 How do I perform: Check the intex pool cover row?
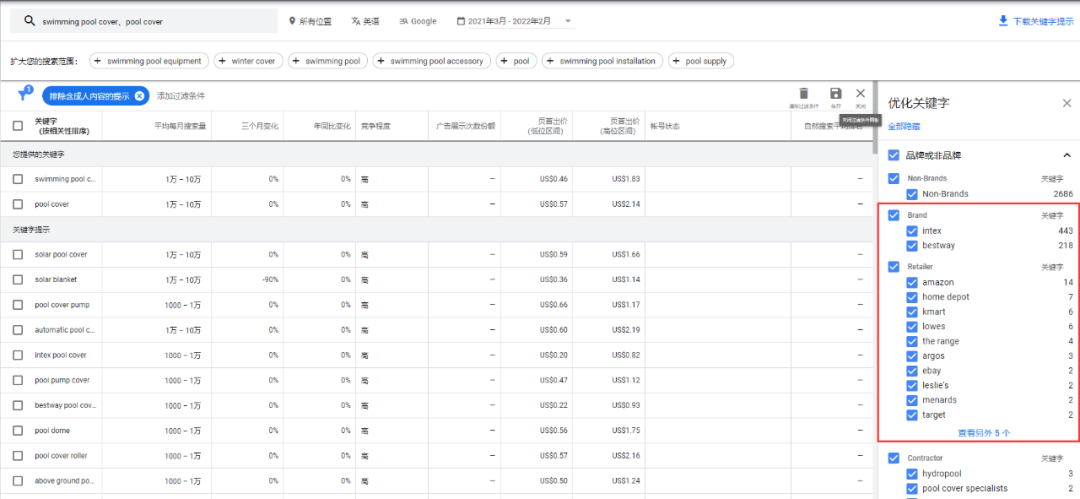18,356
